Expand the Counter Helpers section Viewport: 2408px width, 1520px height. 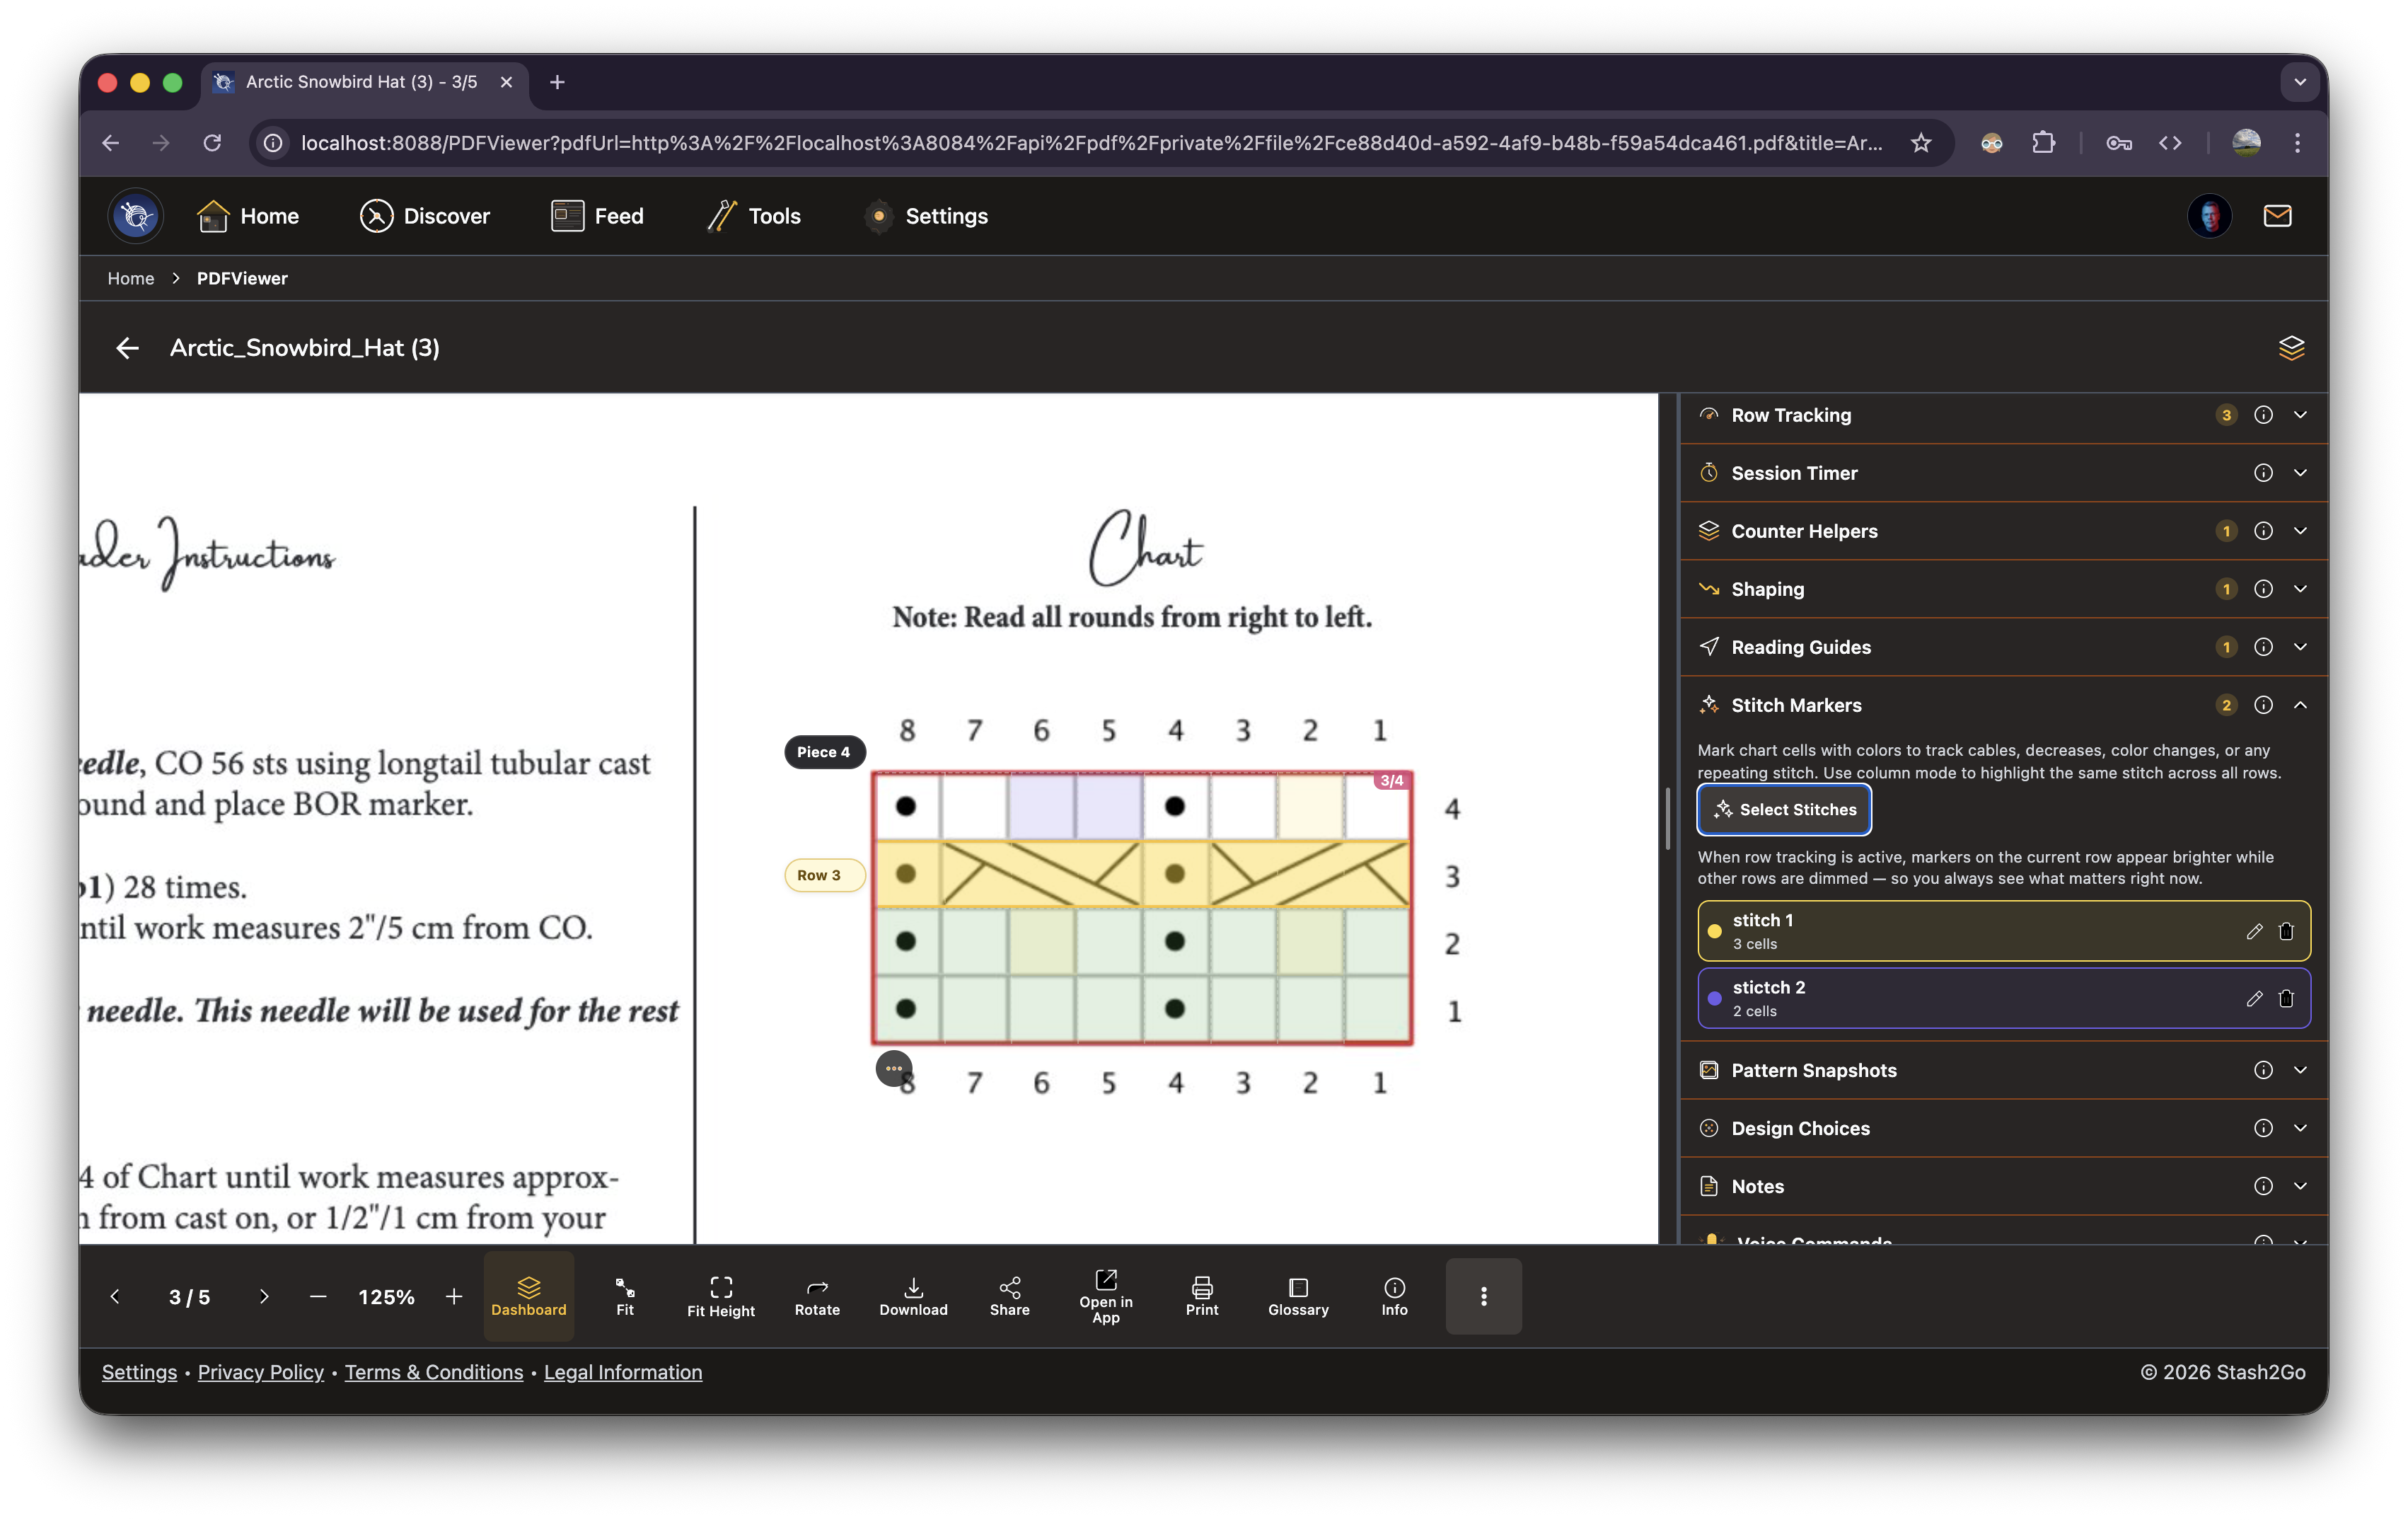point(2299,531)
